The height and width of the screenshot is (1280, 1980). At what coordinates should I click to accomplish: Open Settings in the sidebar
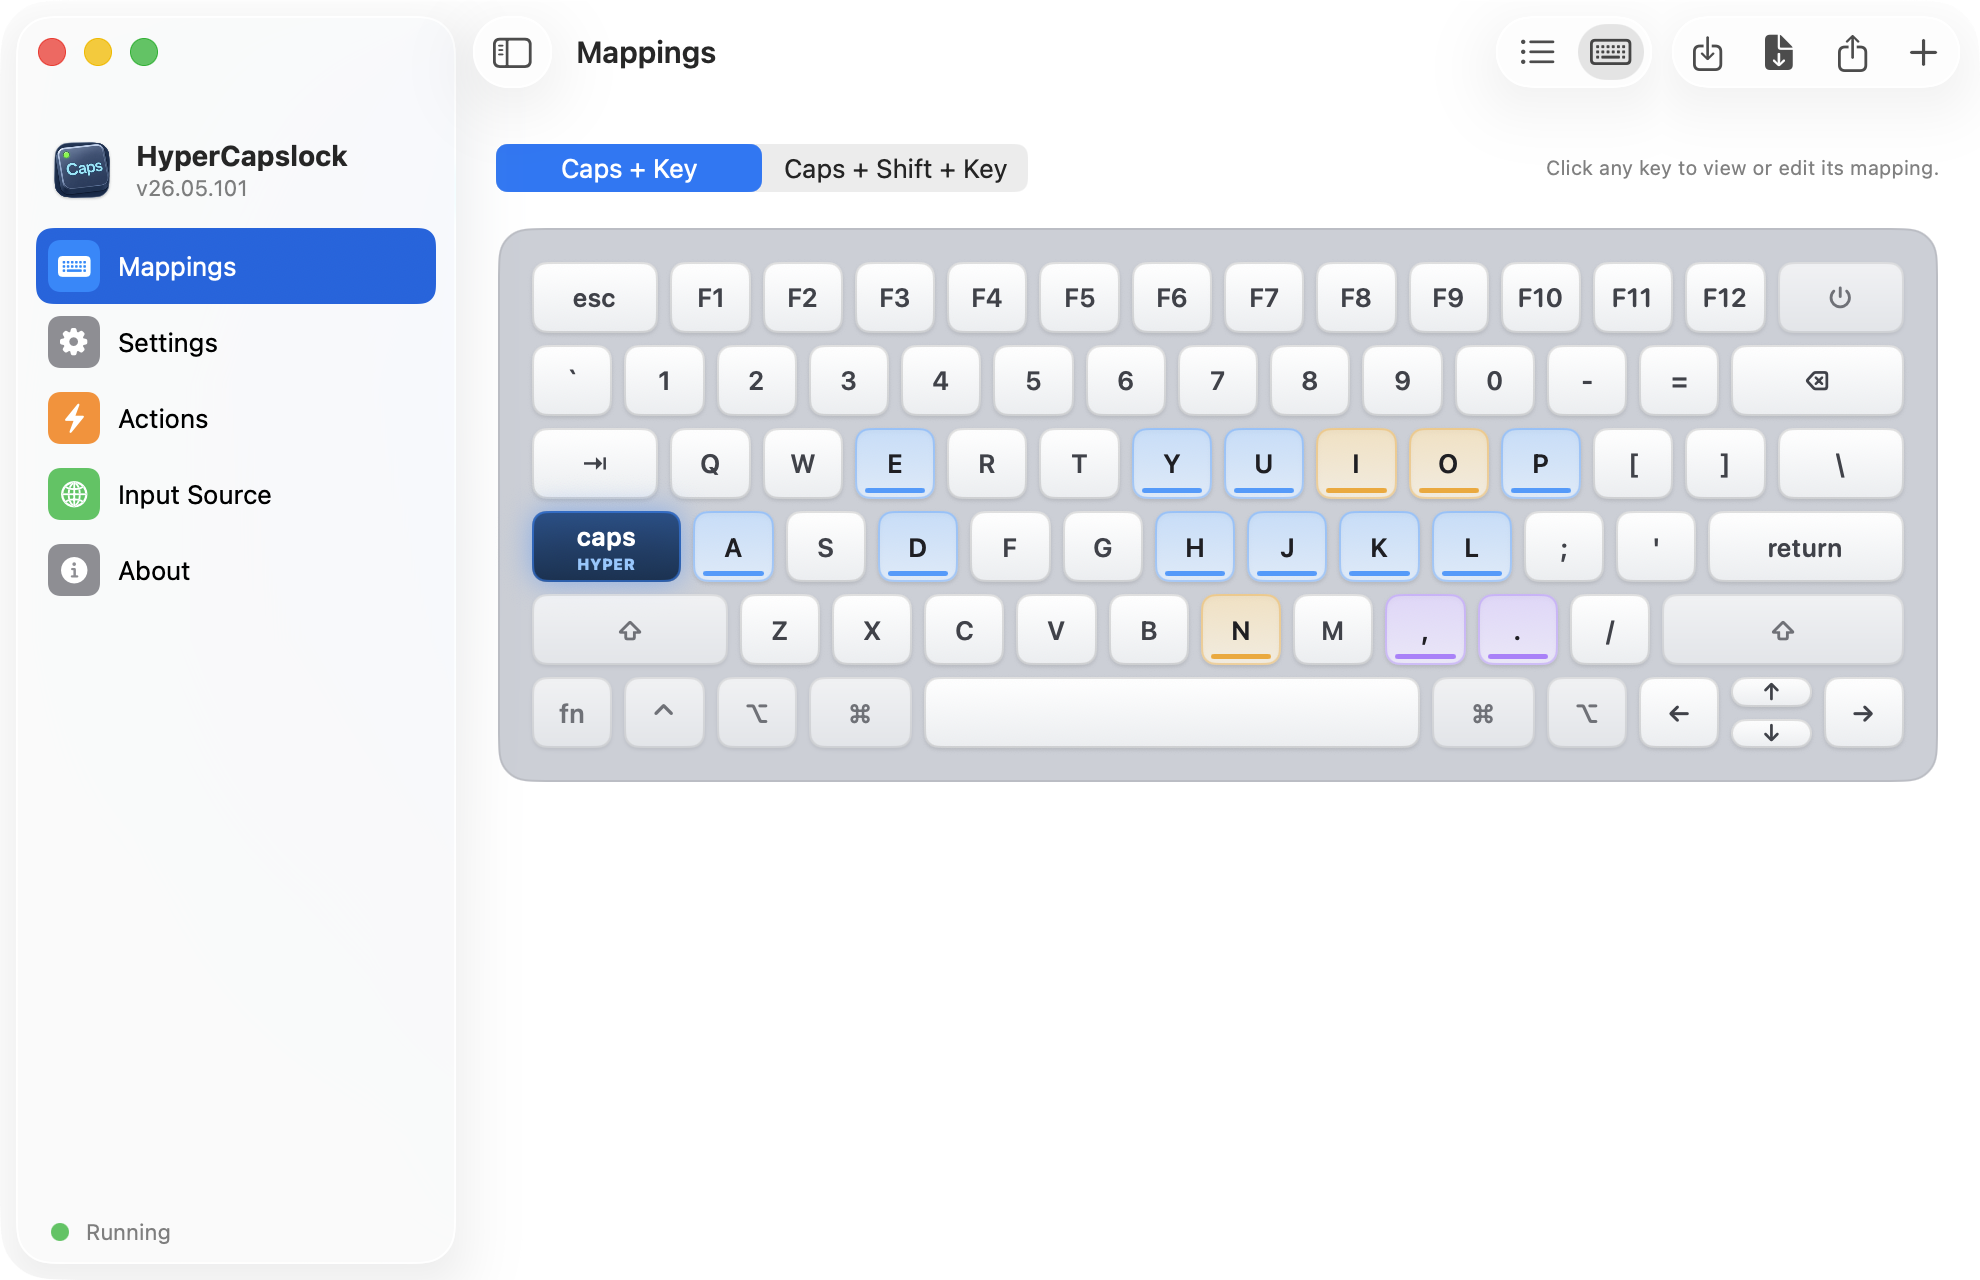click(x=236, y=342)
